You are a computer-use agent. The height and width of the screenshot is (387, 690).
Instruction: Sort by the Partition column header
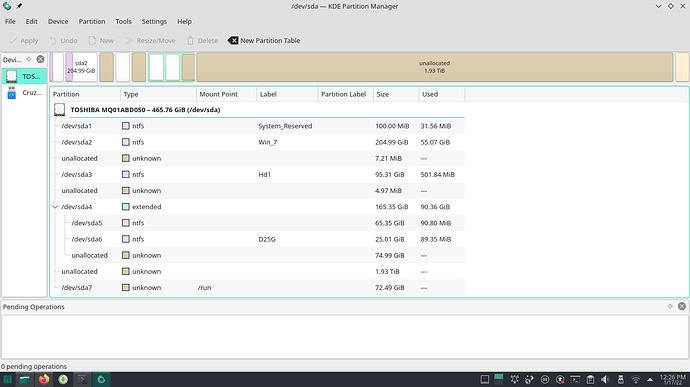click(x=85, y=94)
